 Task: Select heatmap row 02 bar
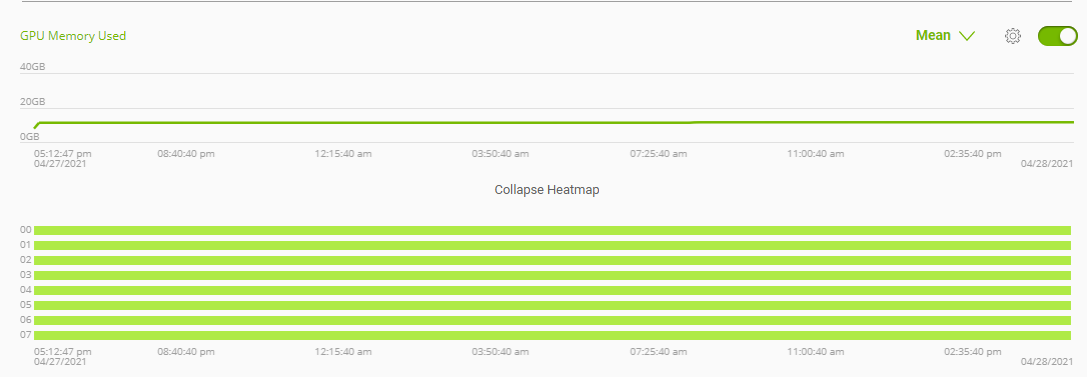[x=553, y=261]
